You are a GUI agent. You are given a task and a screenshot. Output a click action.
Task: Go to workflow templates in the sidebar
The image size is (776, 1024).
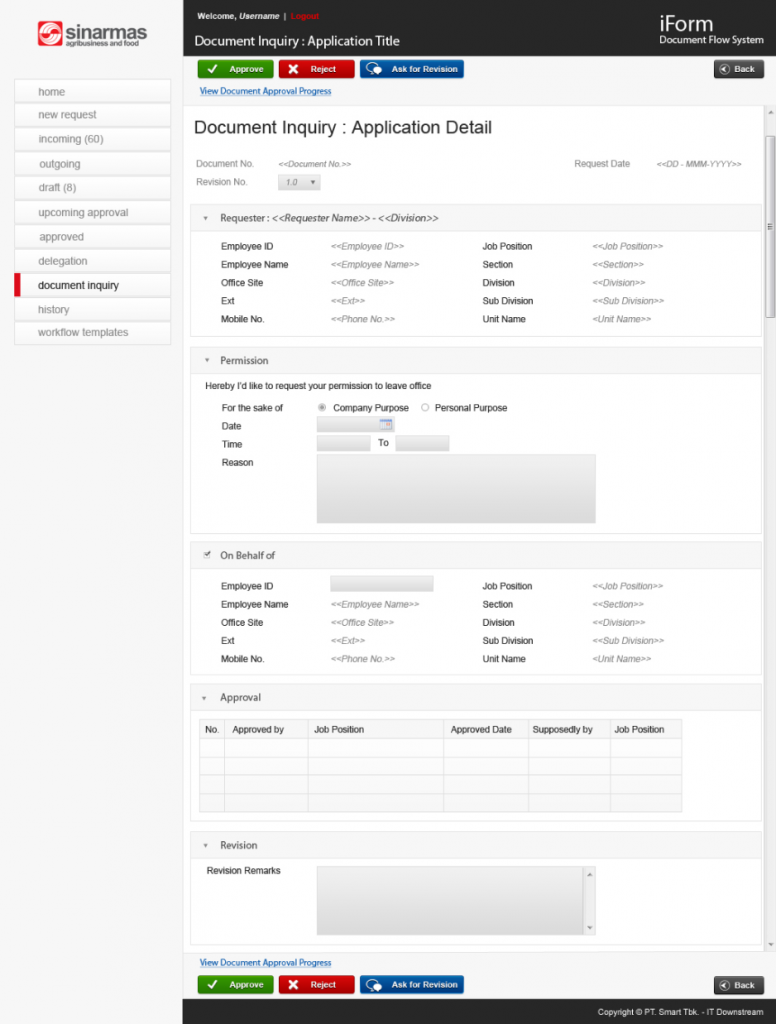tap(83, 332)
